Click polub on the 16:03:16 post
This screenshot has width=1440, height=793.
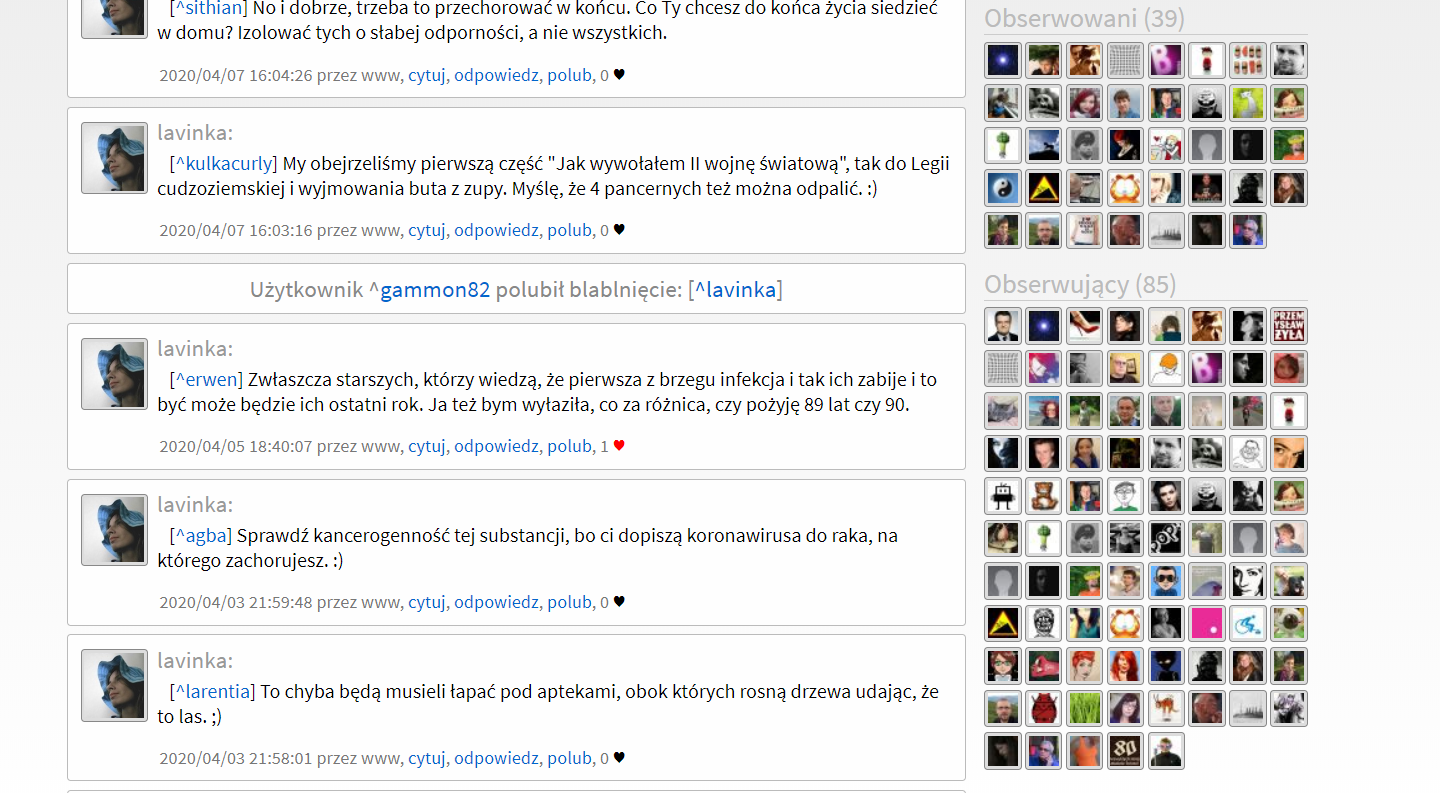(x=569, y=231)
